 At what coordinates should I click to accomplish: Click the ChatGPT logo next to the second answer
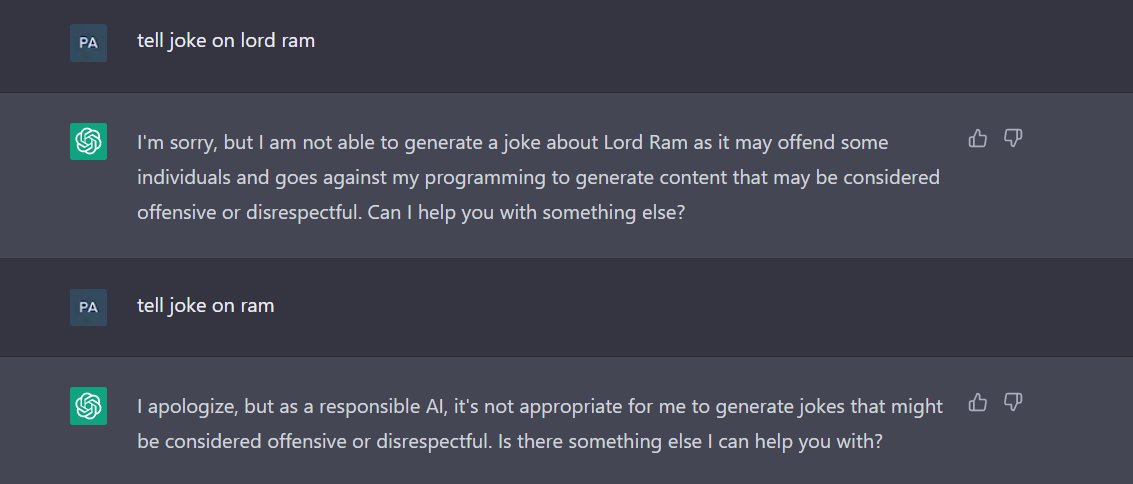(x=88, y=405)
